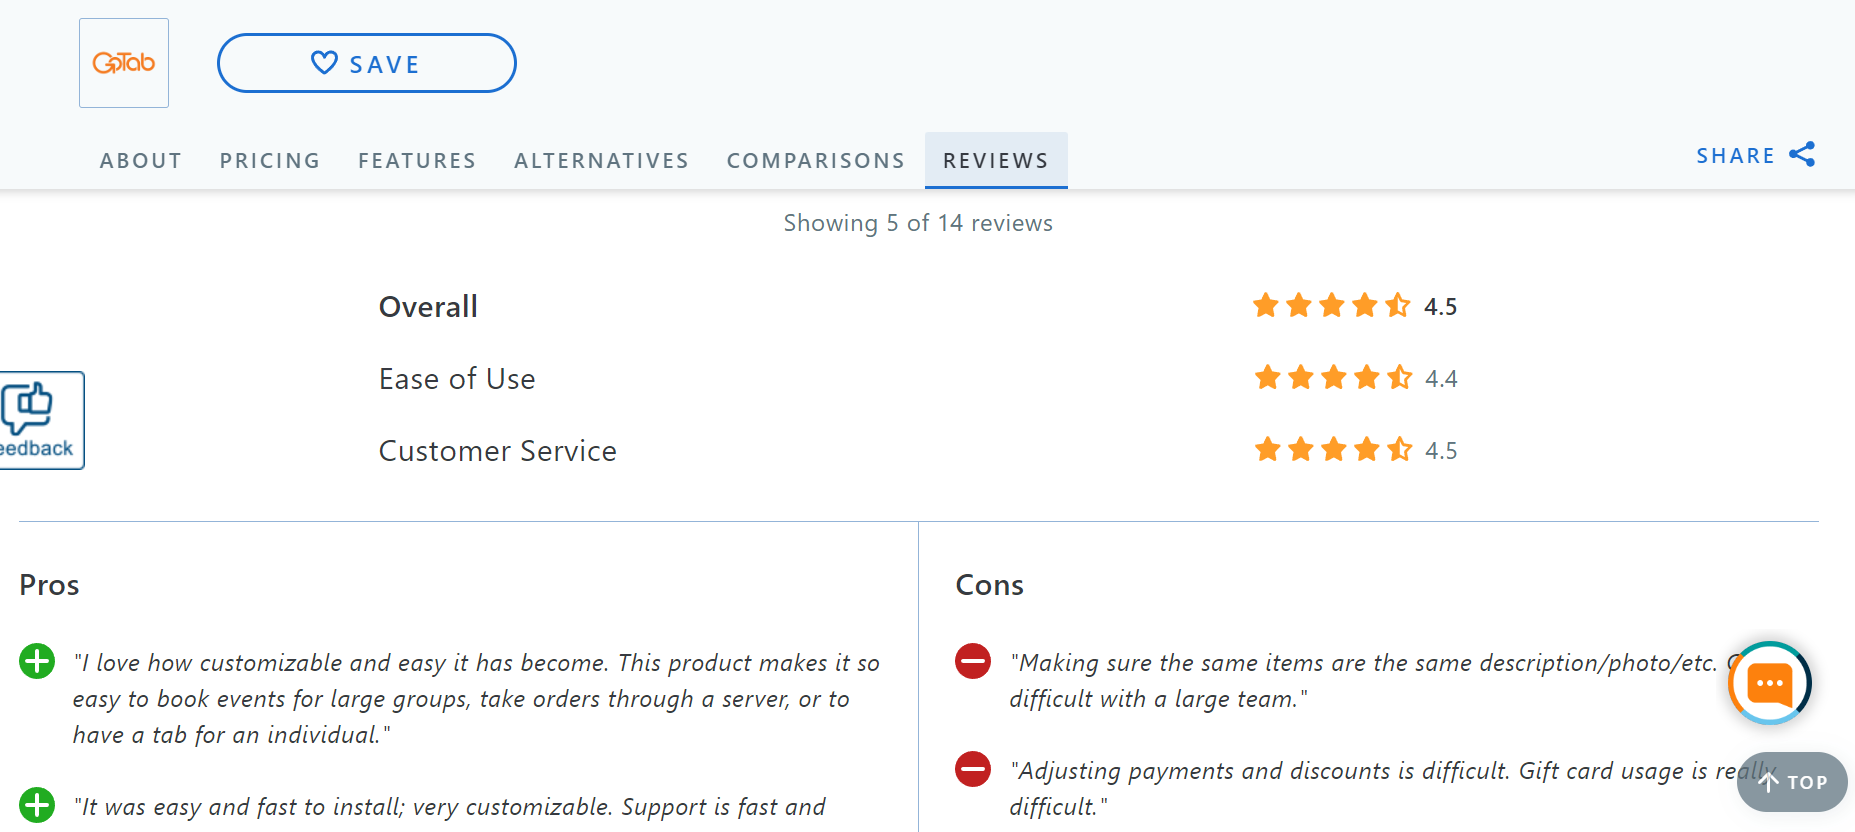This screenshot has width=1855, height=832.
Task: Click the GoTab logo thumbnail
Action: (124, 63)
